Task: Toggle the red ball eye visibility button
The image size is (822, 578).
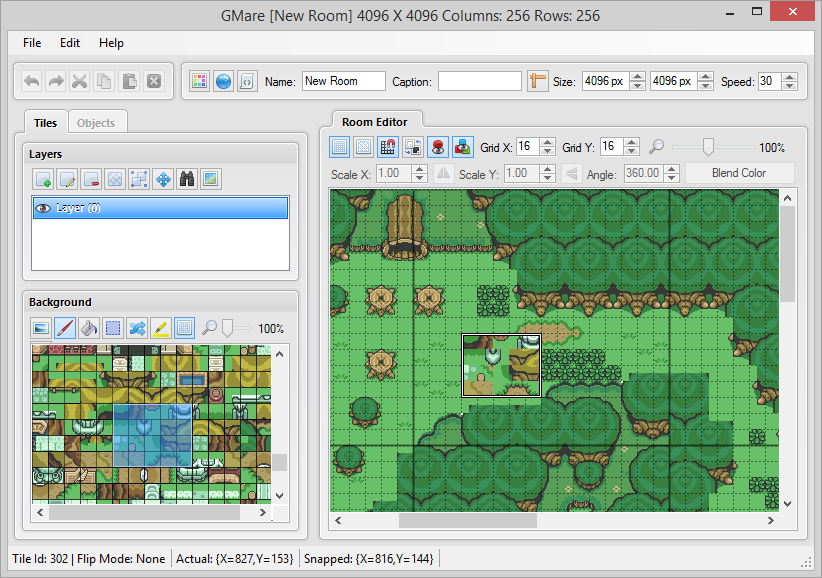Action: pyautogui.click(x=438, y=147)
